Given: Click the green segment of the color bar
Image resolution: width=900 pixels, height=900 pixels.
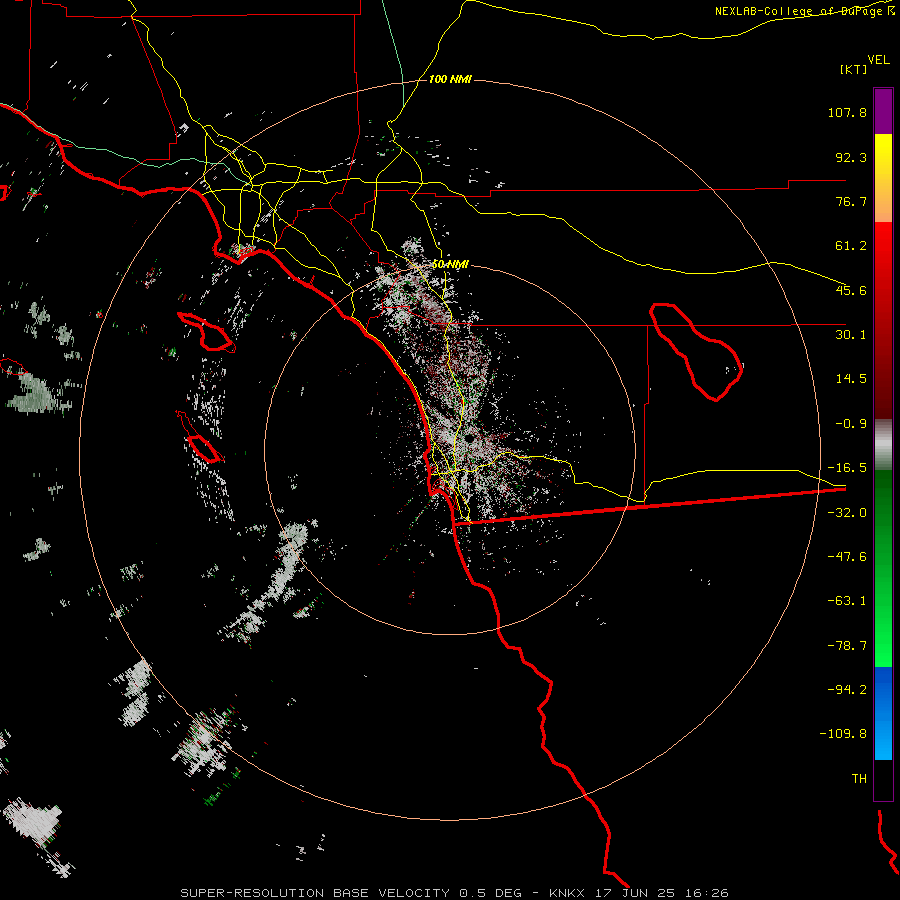Looking at the screenshot, I should pyautogui.click(x=883, y=568).
